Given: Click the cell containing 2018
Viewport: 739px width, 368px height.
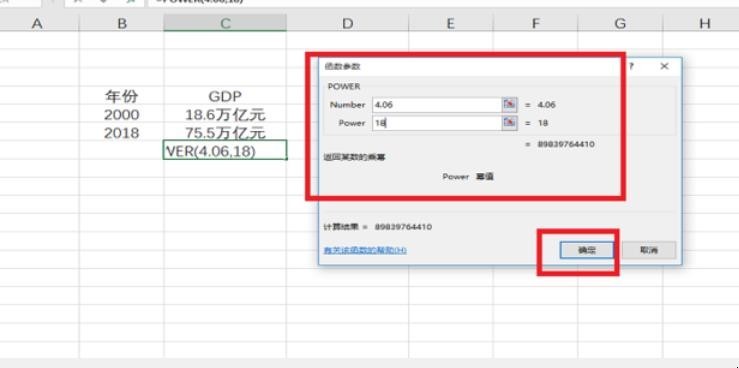Looking at the screenshot, I should click(x=122, y=132).
